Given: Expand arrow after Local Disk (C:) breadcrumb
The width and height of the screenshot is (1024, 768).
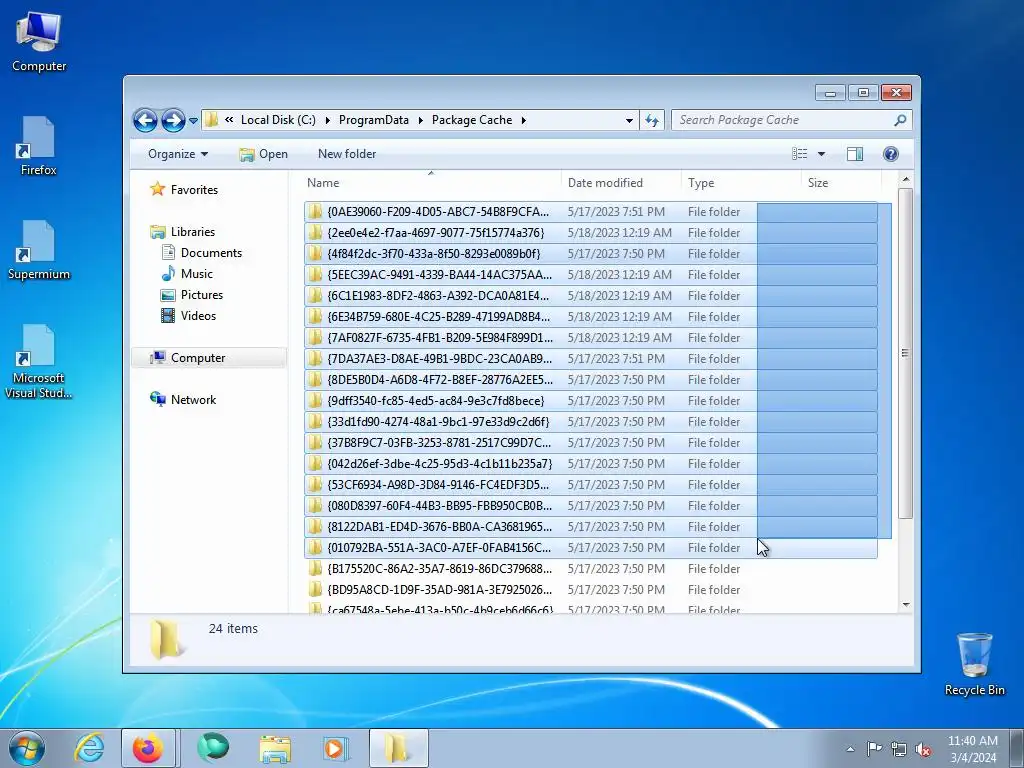Looking at the screenshot, I should 327,120.
